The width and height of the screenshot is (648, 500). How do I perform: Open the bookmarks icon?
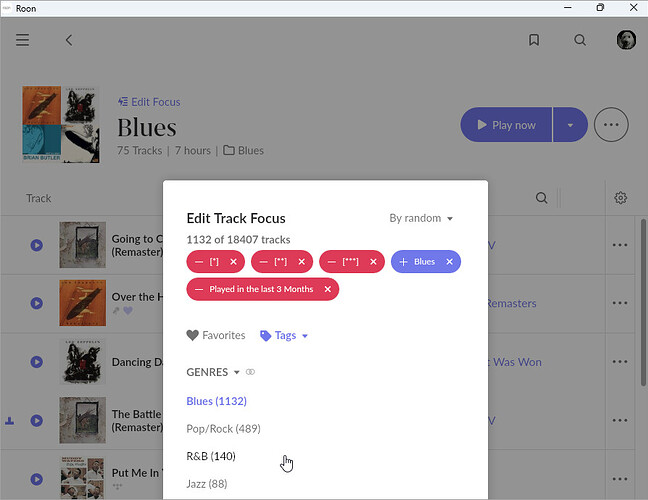point(534,40)
